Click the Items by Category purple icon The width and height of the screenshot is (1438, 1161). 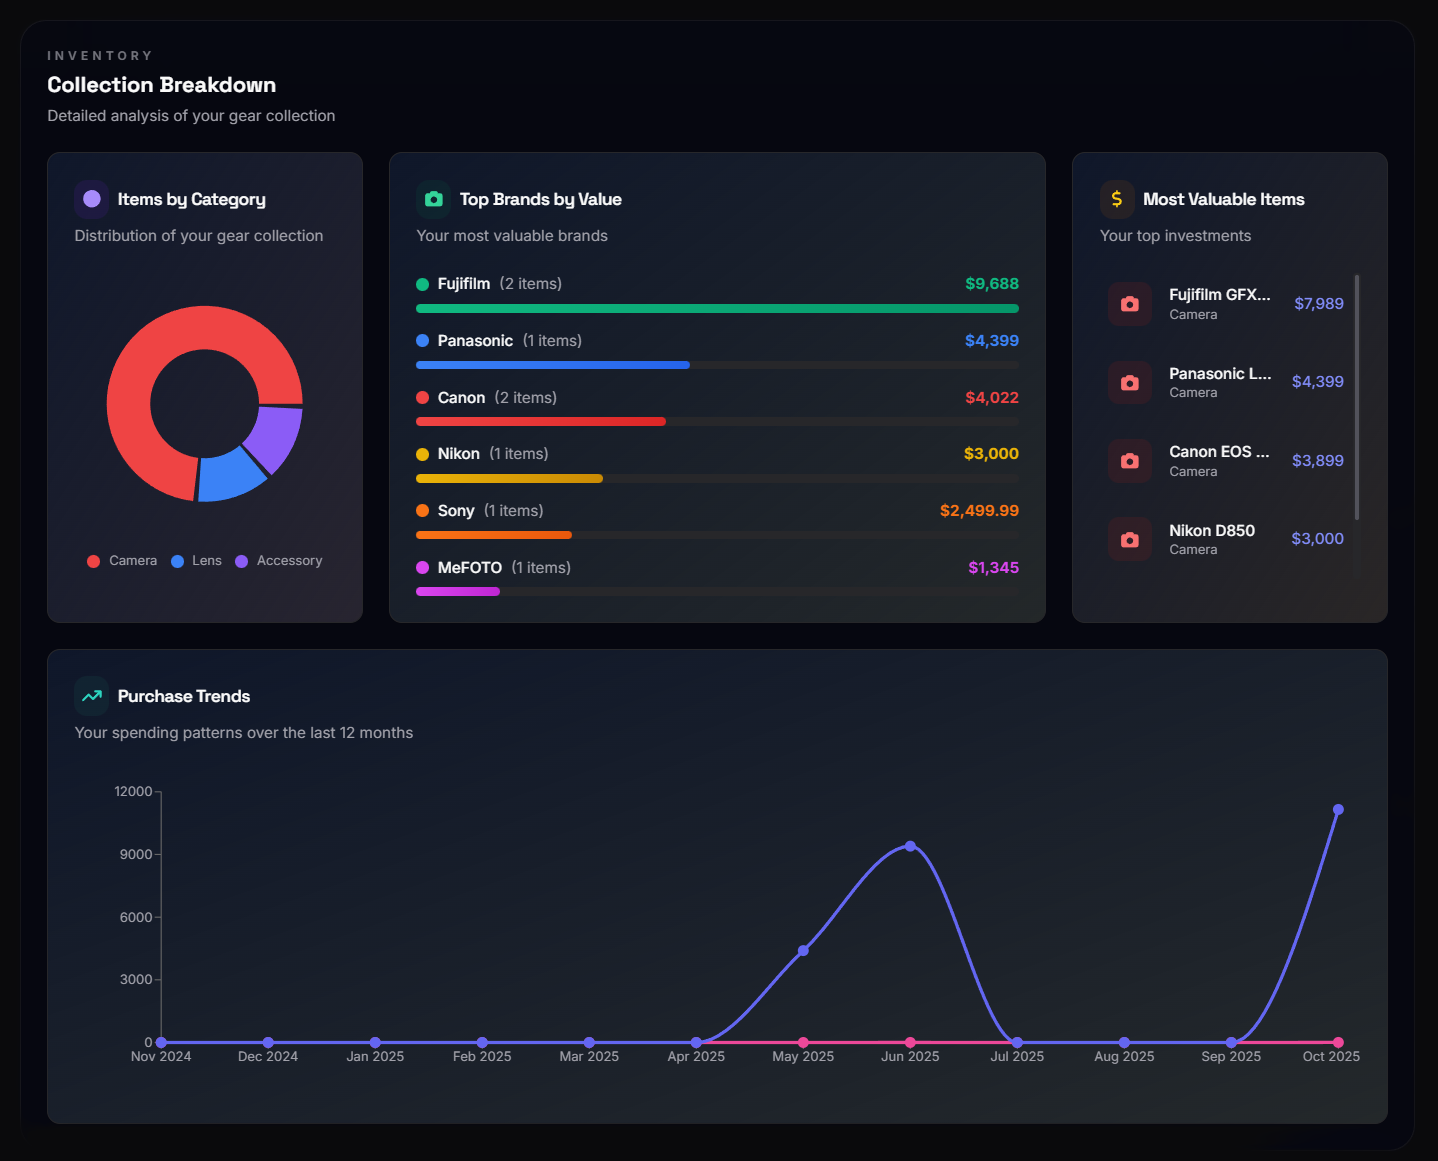91,199
